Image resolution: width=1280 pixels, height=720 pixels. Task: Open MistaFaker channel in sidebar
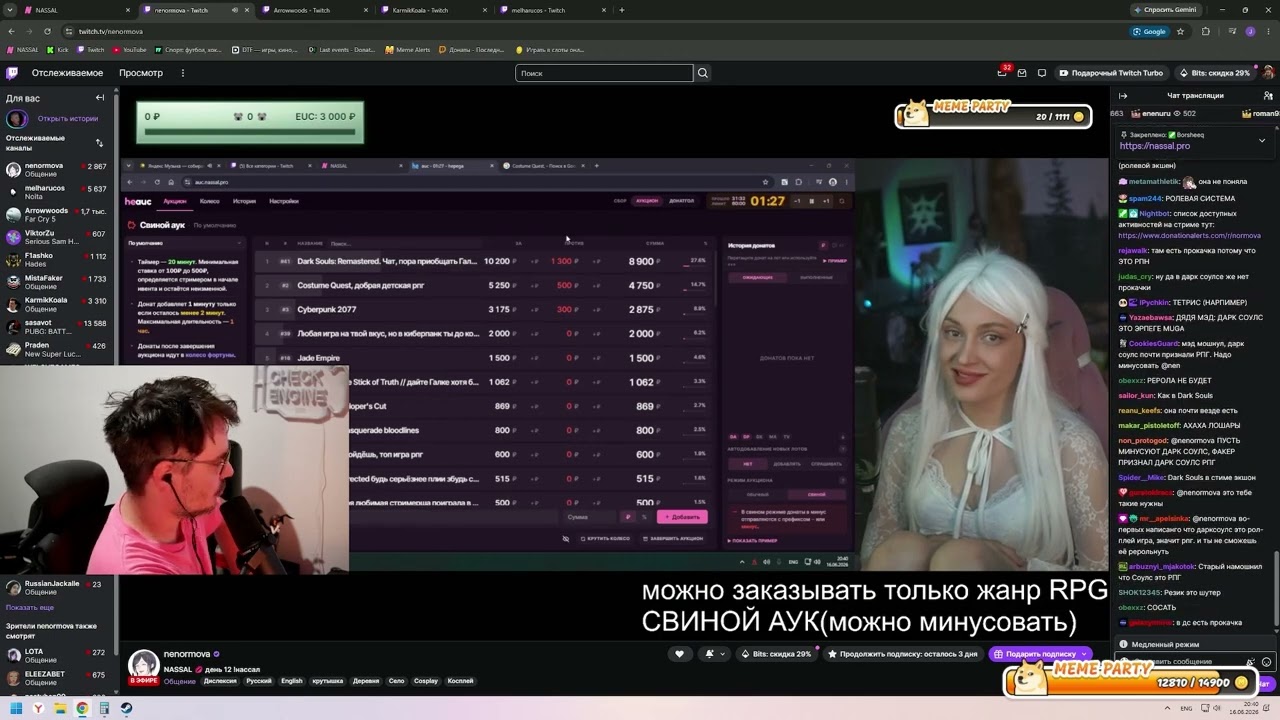(x=58, y=282)
